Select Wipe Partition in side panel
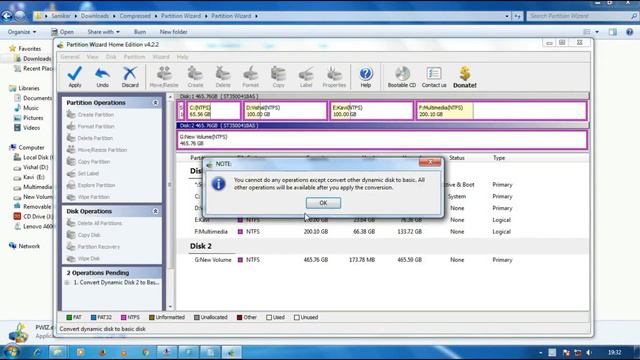The image size is (640, 360). [88, 197]
